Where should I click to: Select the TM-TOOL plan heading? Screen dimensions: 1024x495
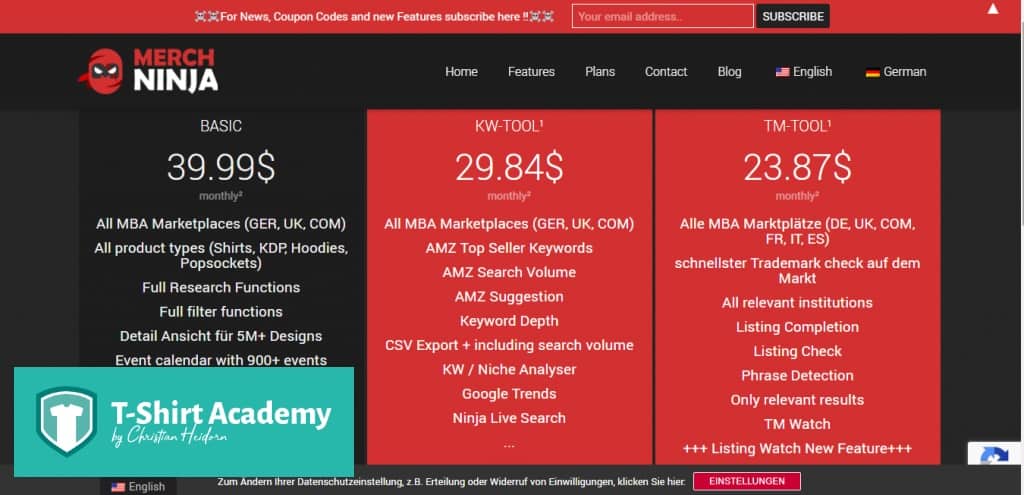pyautogui.click(x=797, y=126)
